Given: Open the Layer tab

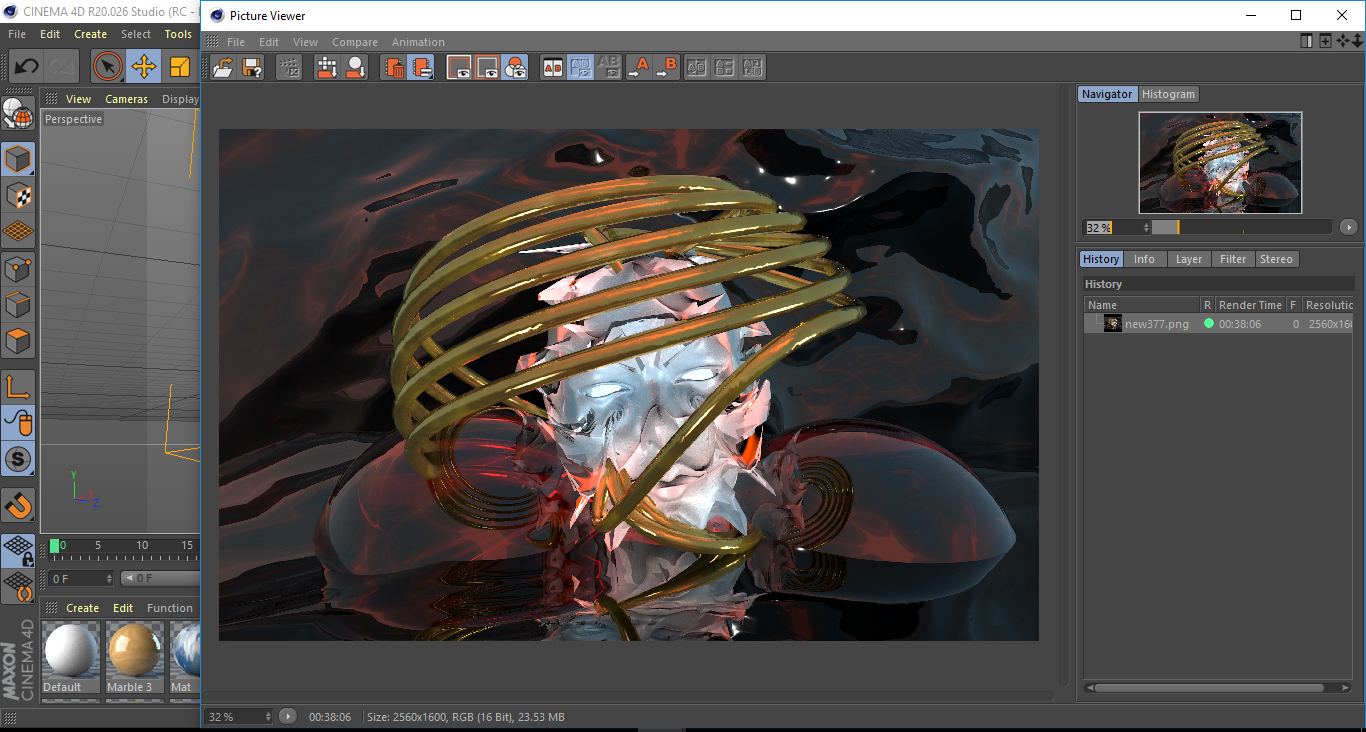Looking at the screenshot, I should pyautogui.click(x=1189, y=259).
